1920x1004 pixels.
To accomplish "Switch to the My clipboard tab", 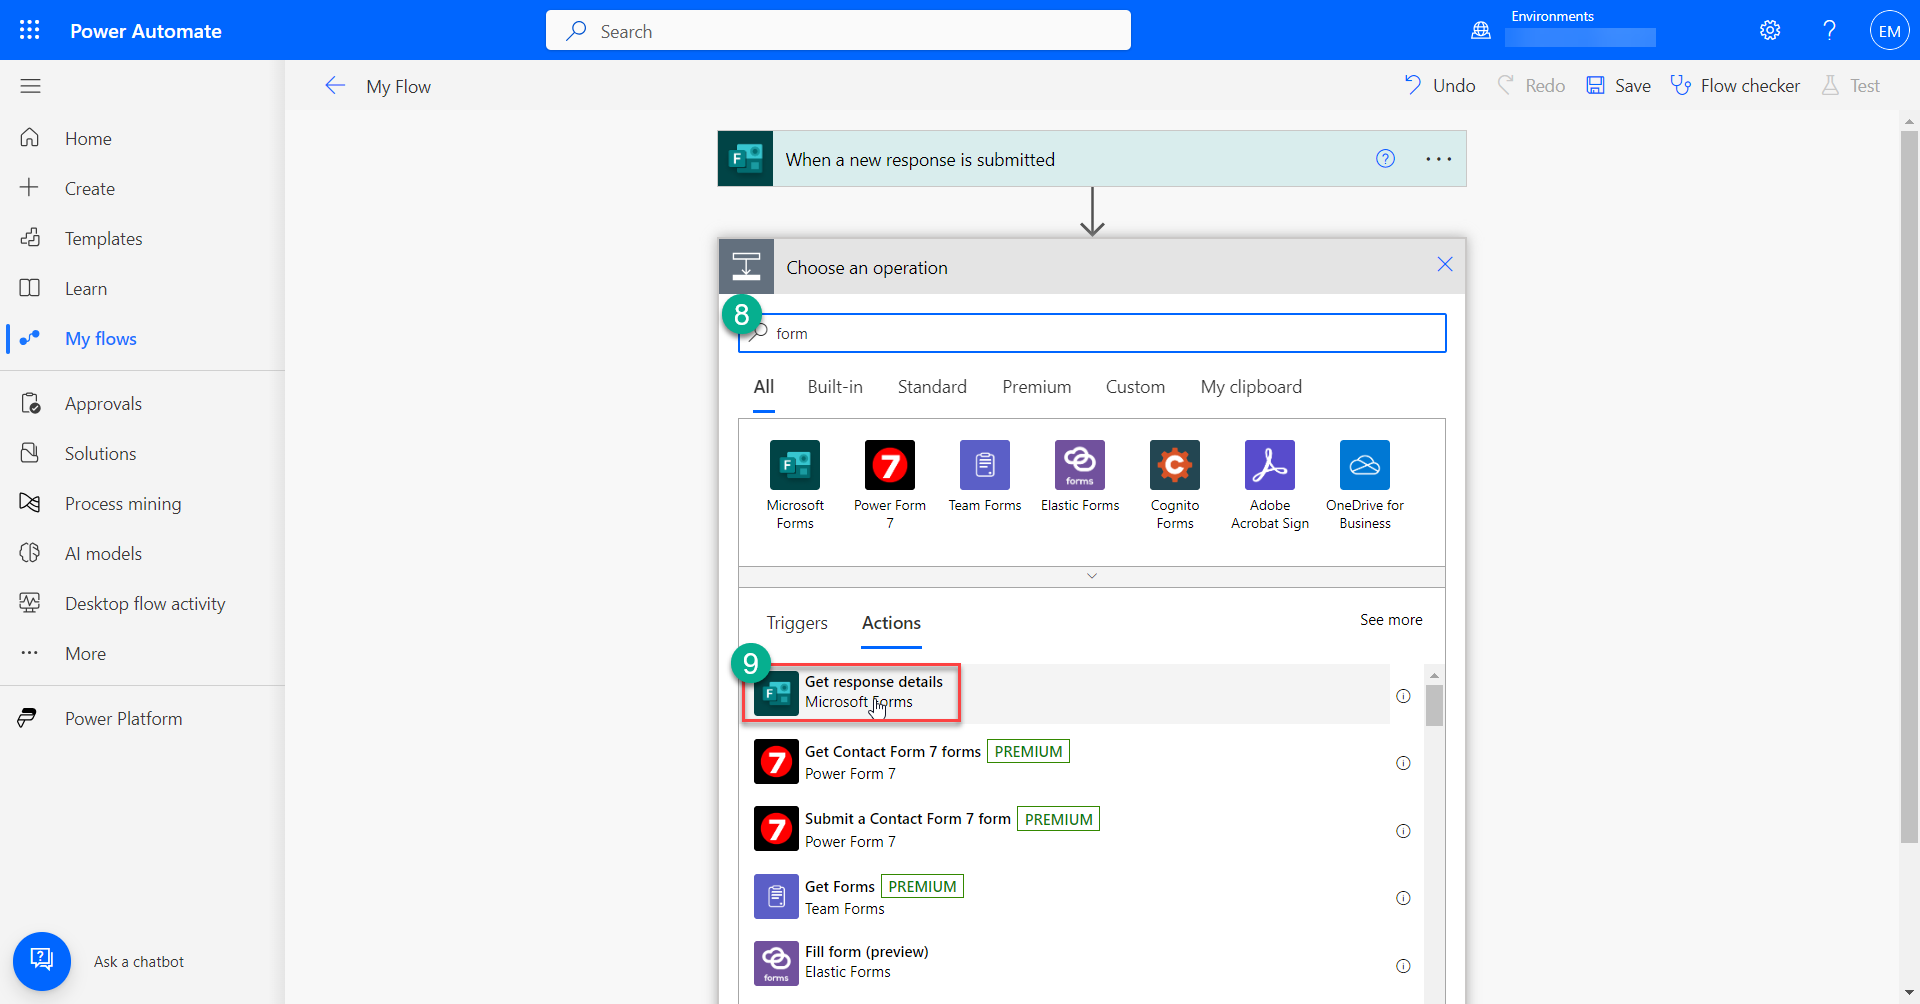I will pos(1251,387).
